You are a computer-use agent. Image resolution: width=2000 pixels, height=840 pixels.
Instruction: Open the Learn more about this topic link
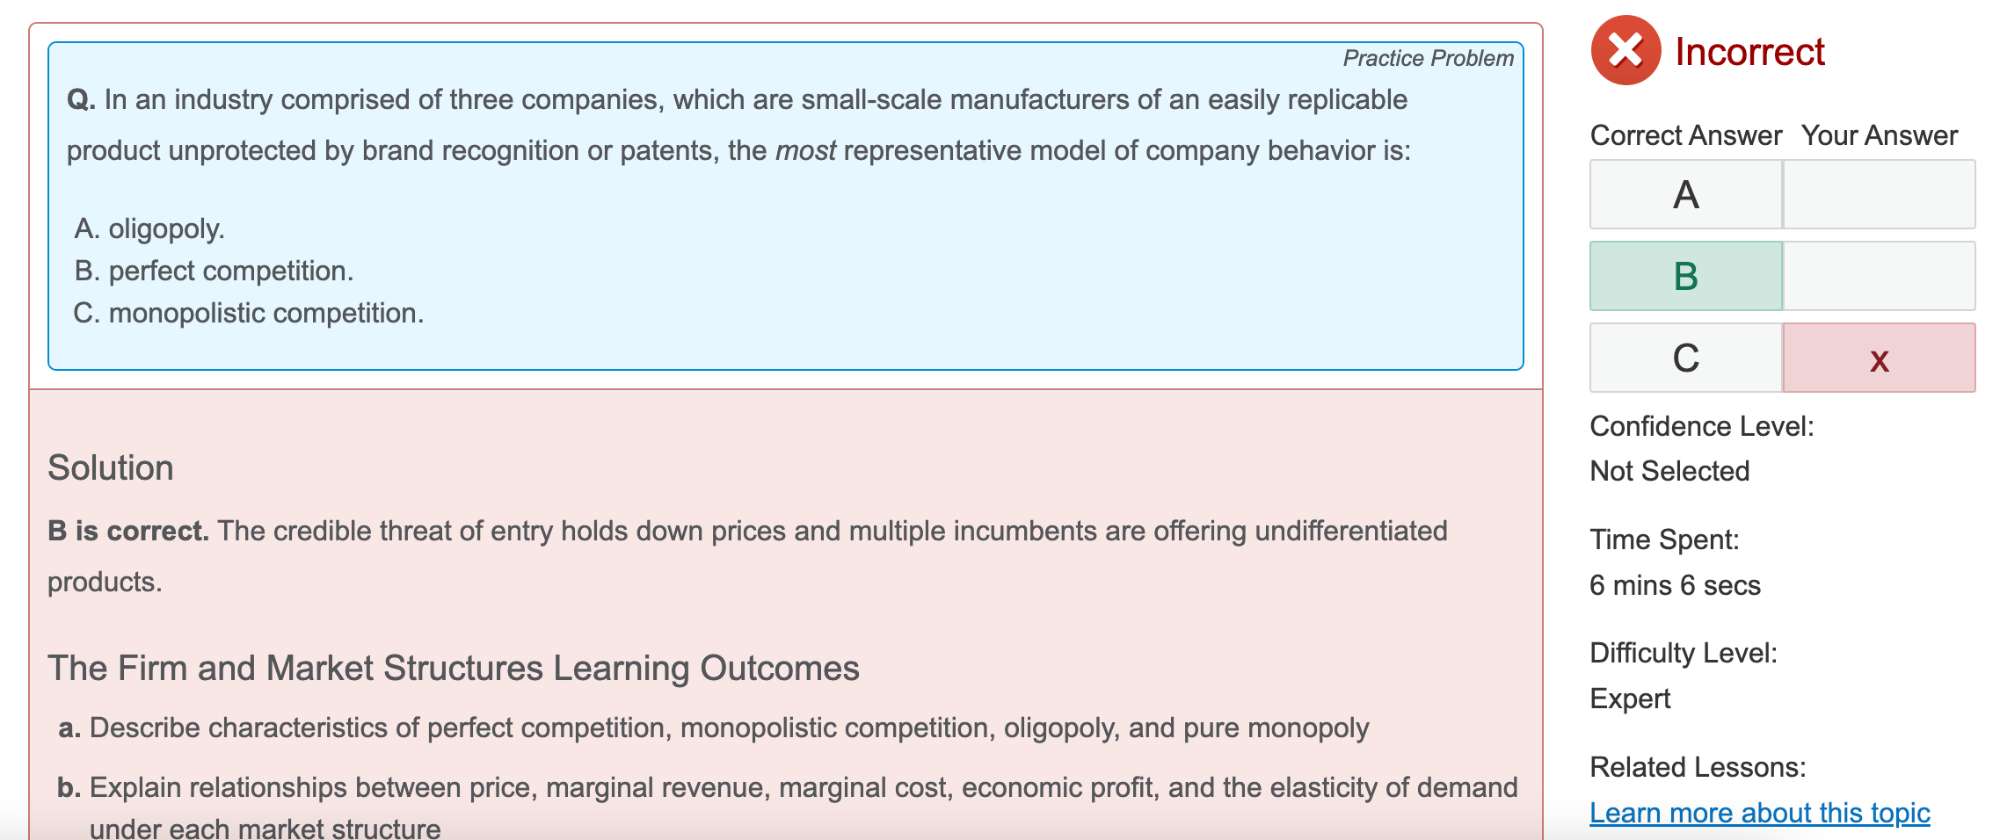click(1759, 813)
